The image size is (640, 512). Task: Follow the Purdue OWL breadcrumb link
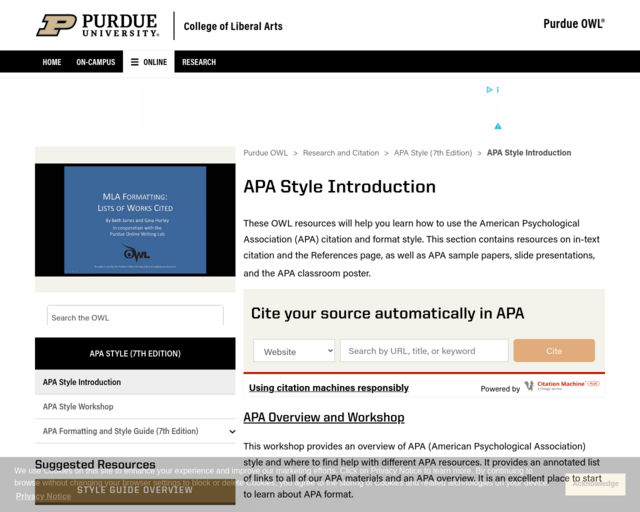(x=266, y=153)
